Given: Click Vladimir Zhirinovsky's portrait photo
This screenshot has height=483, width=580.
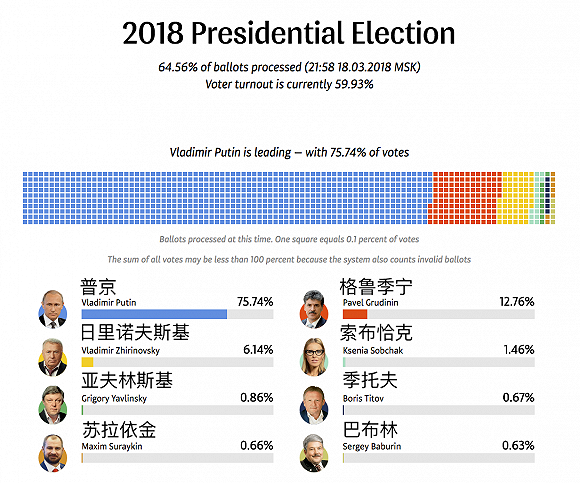Looking at the screenshot, I should pos(53,357).
